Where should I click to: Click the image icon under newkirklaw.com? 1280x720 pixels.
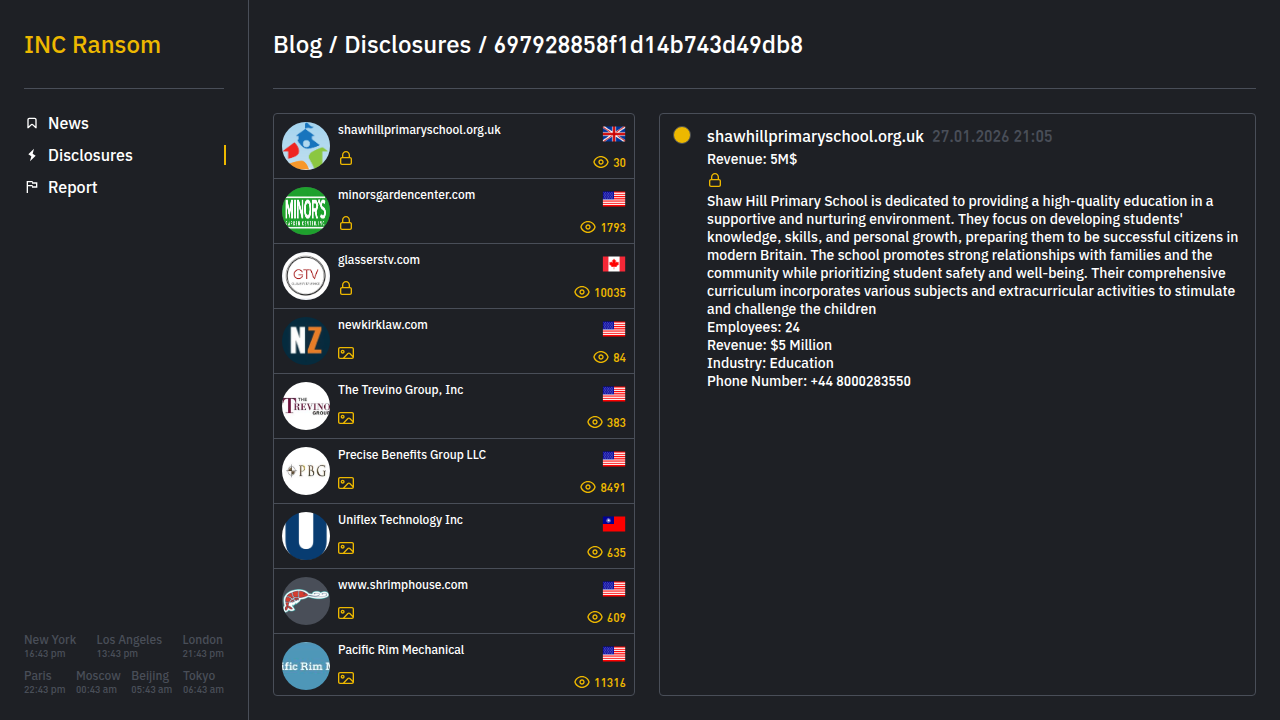point(346,353)
